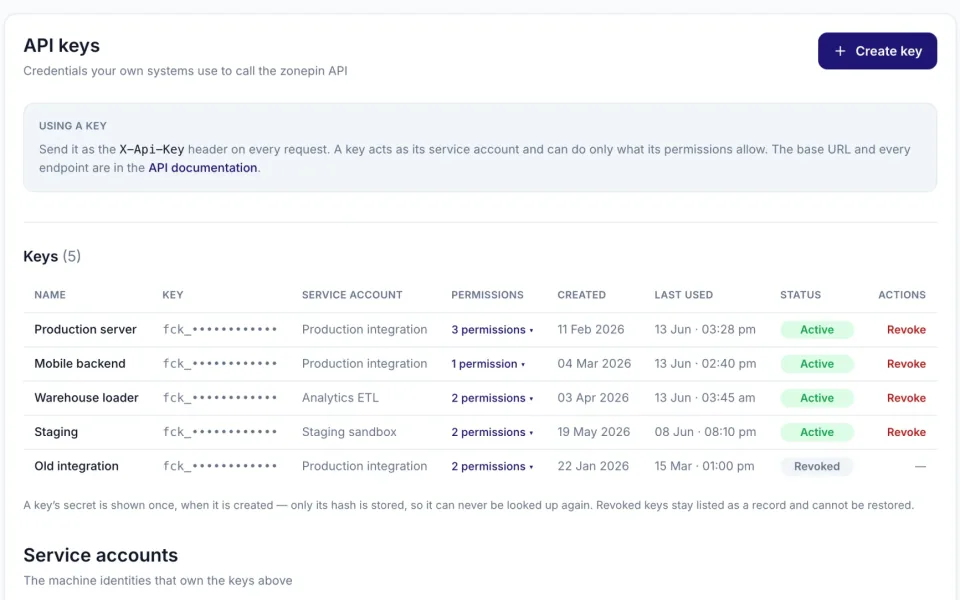
Task: Click the created date 19 May 2026
Action: point(593,432)
